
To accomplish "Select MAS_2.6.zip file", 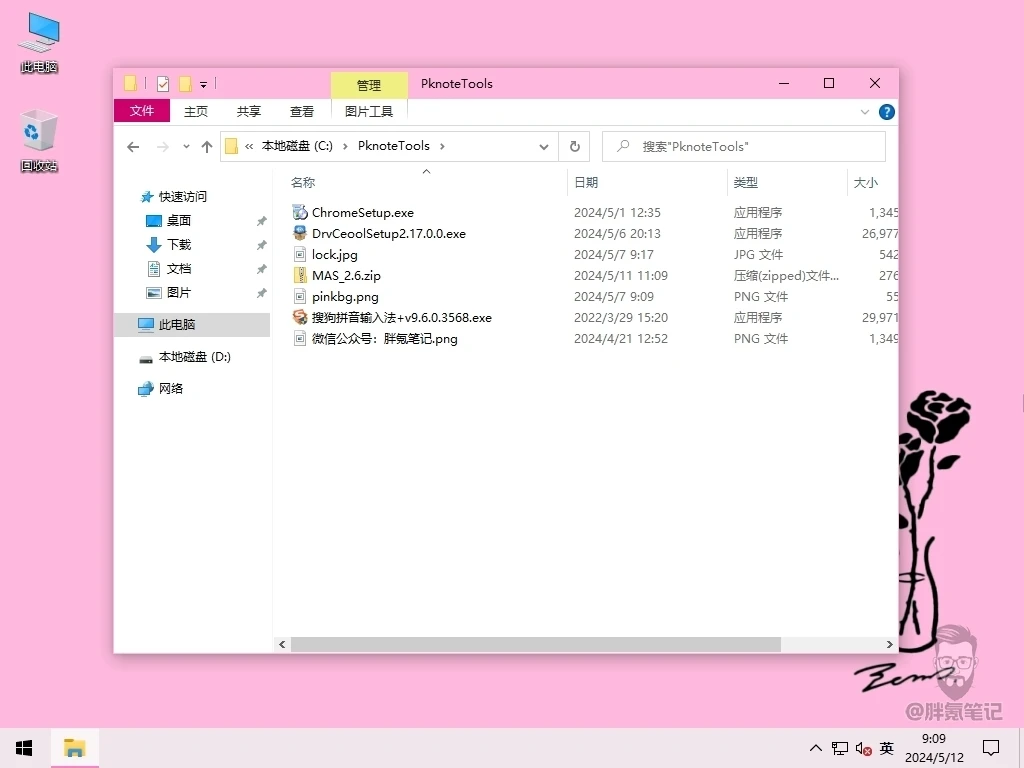I will pyautogui.click(x=346, y=276).
